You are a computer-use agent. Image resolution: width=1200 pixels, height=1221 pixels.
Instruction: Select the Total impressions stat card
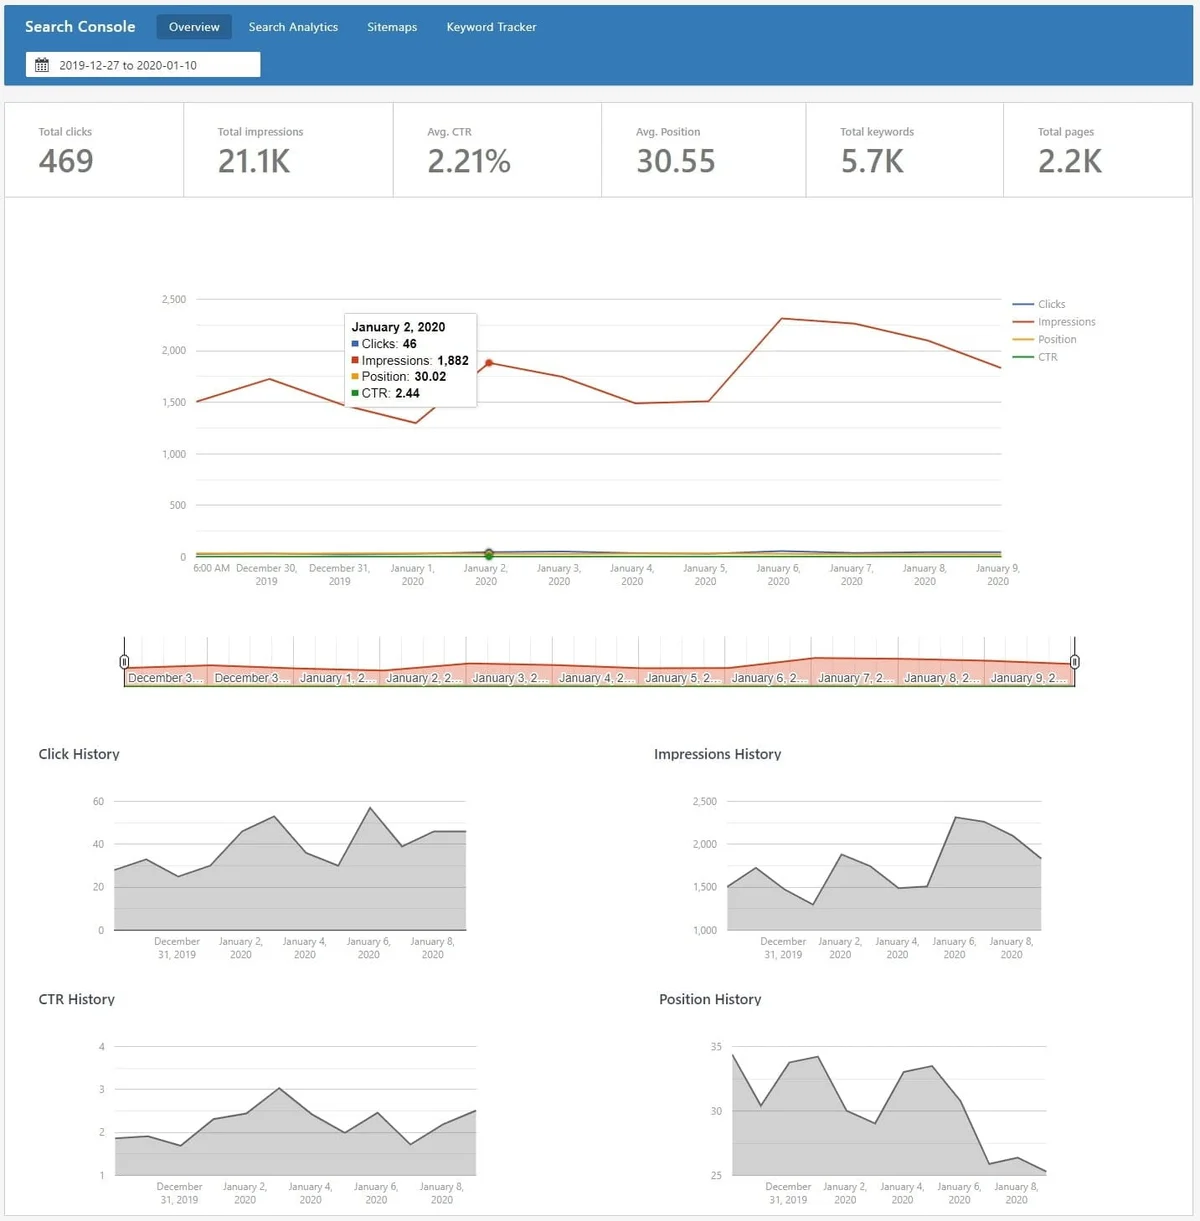[288, 150]
